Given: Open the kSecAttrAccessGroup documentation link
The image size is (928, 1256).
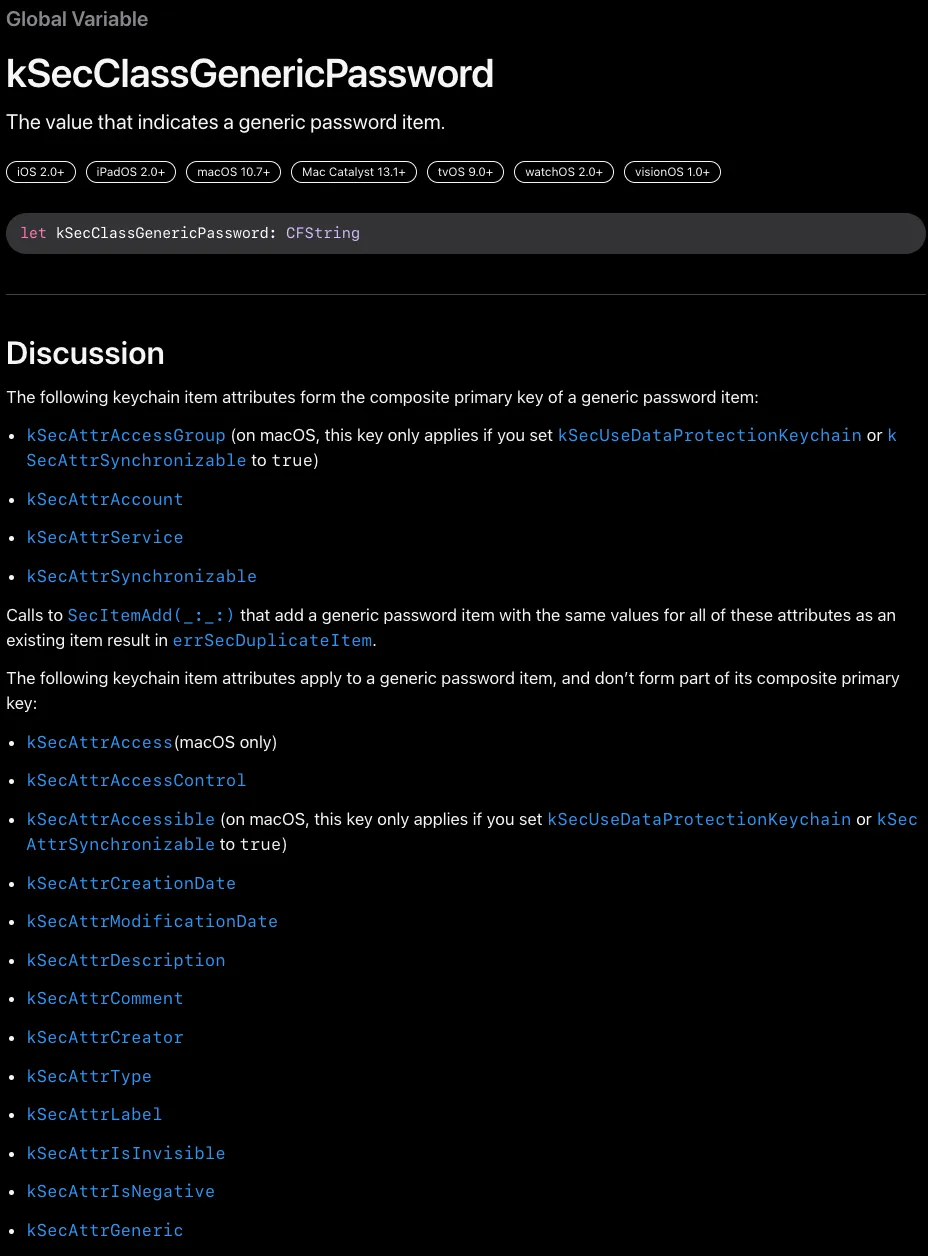Looking at the screenshot, I should pos(125,435).
